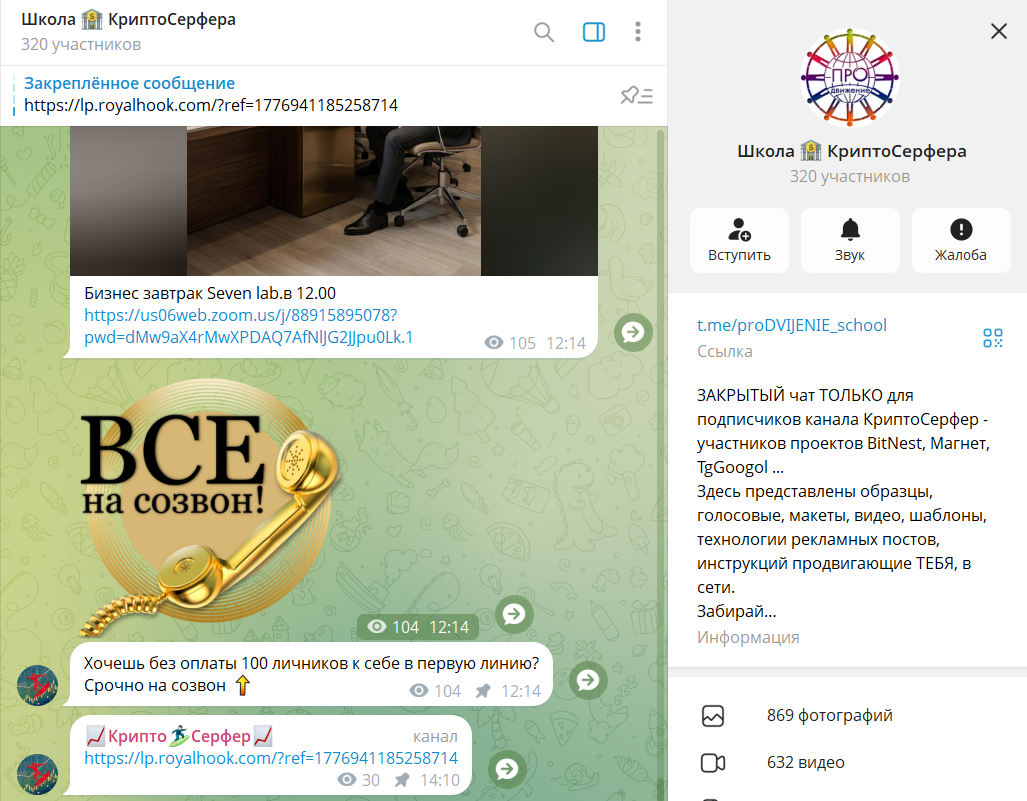
Task: Click the group description text ЗАКРЫТЫЙ чат
Action: pyautogui.click(x=844, y=503)
